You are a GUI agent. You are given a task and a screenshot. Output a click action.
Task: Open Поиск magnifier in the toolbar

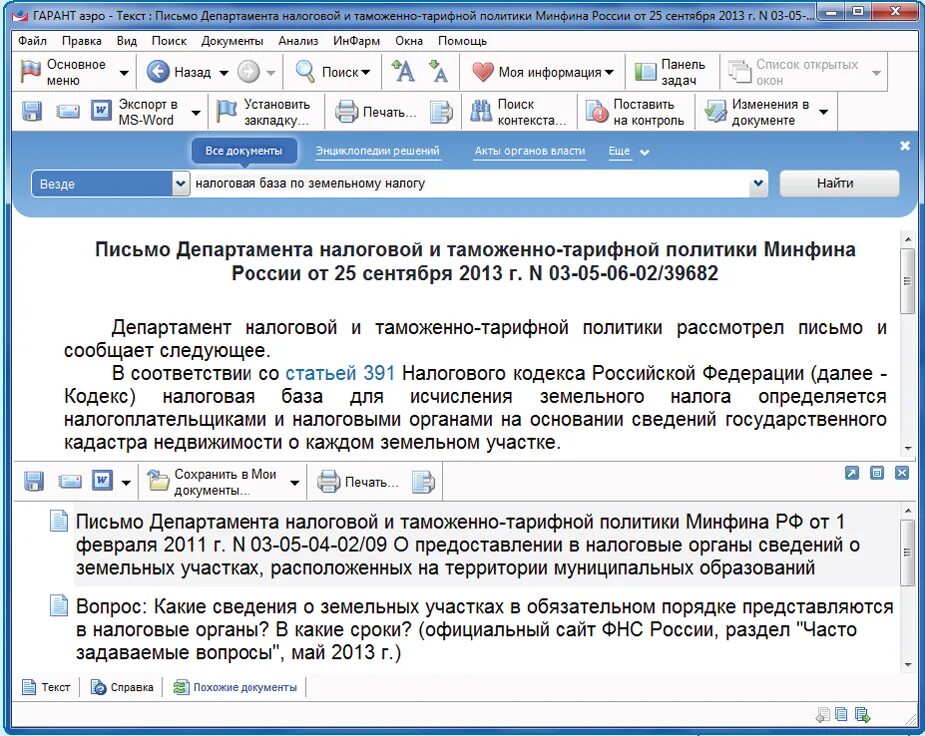[x=333, y=72]
